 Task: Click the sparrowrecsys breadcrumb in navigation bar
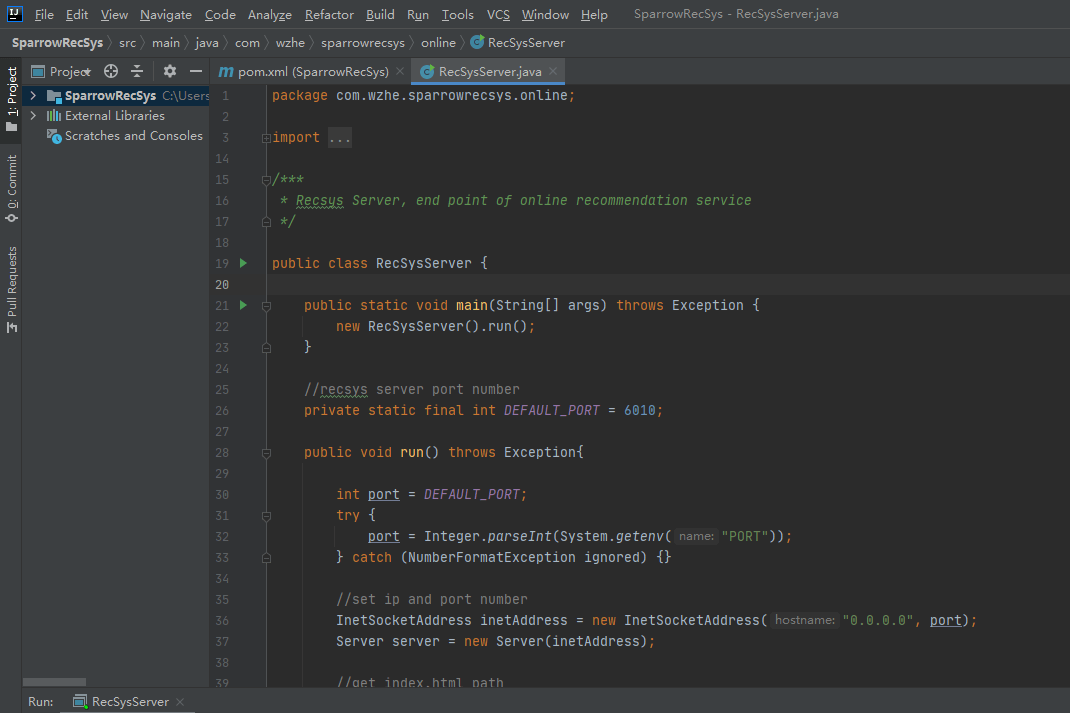coord(363,43)
